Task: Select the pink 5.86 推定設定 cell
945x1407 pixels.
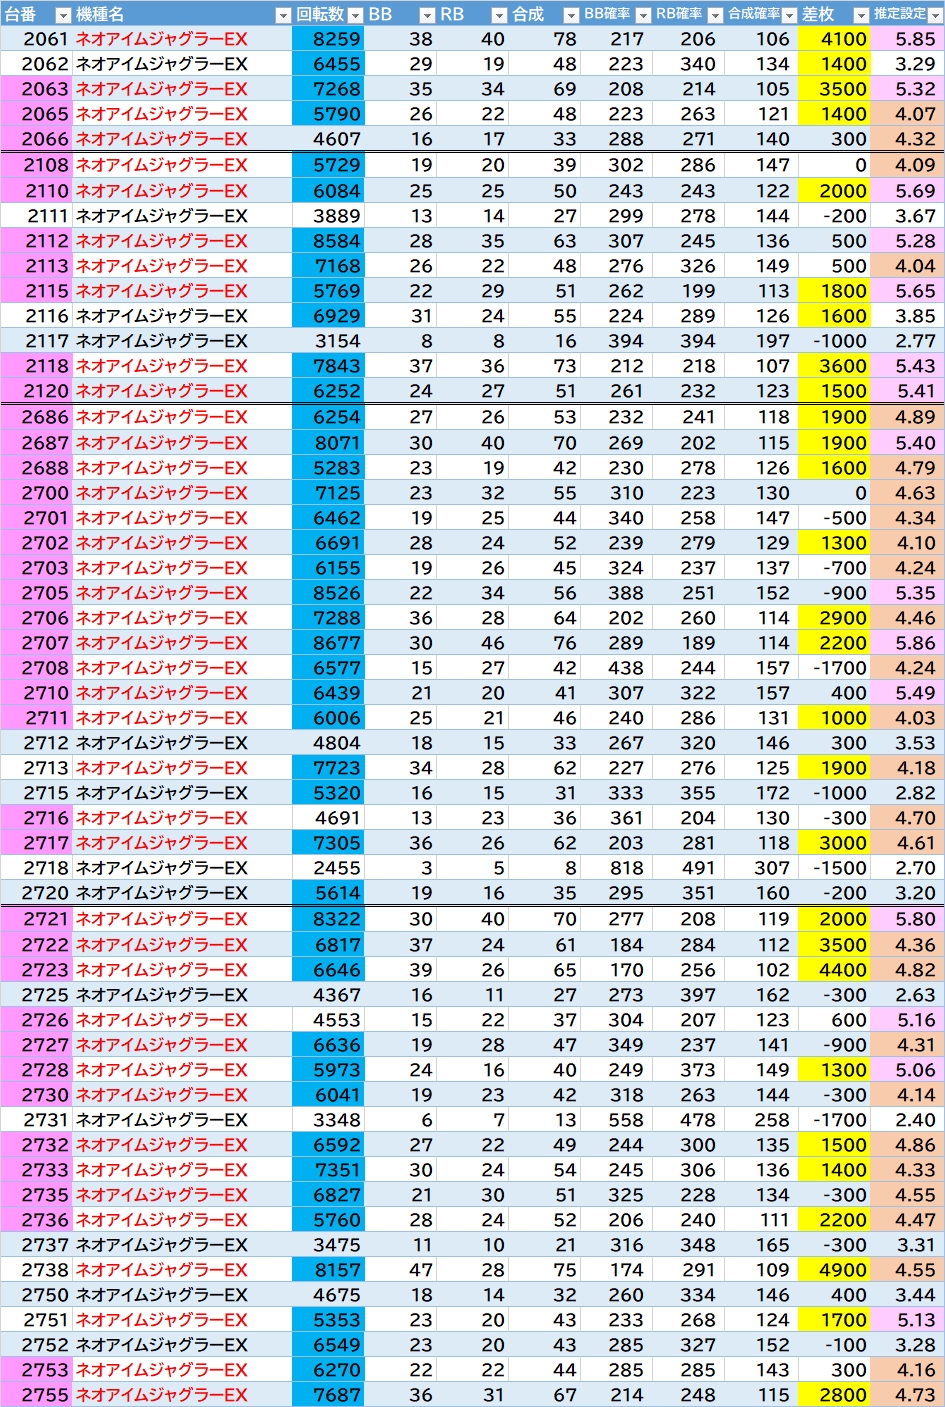Action: pos(908,643)
